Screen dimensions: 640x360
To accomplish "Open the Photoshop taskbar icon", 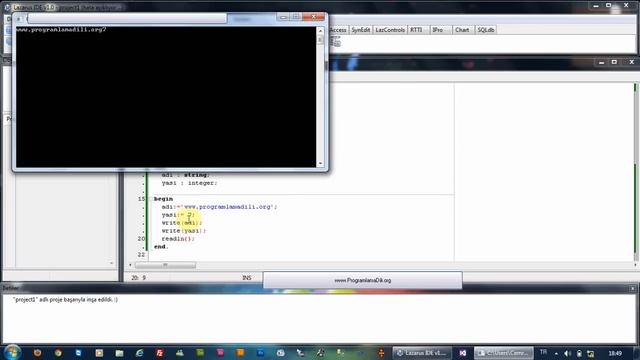I will tap(260, 353).
